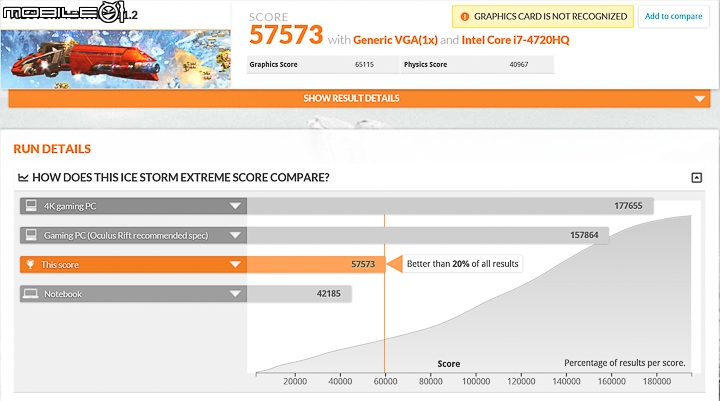
Task: Open the Intel Core i7-4720HQ link
Action: [x=515, y=40]
